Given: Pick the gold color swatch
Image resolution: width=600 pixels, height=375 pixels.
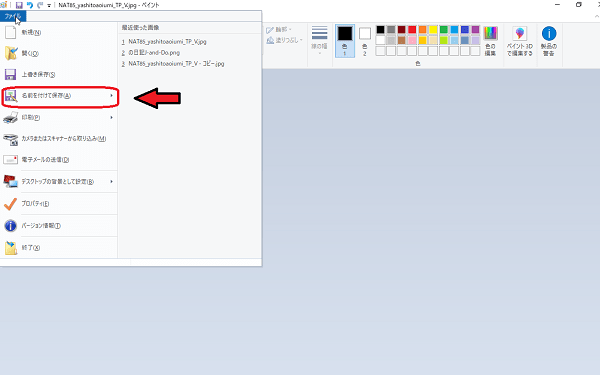Looking at the screenshot, I should tap(422, 40).
